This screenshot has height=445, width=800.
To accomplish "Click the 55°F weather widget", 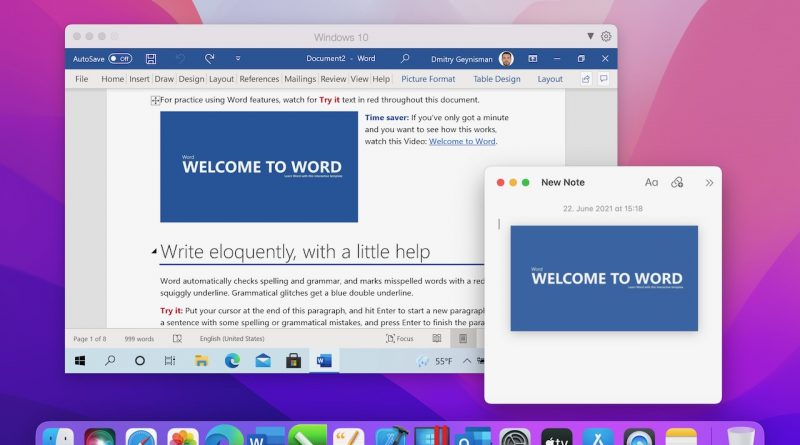I will click(x=435, y=361).
